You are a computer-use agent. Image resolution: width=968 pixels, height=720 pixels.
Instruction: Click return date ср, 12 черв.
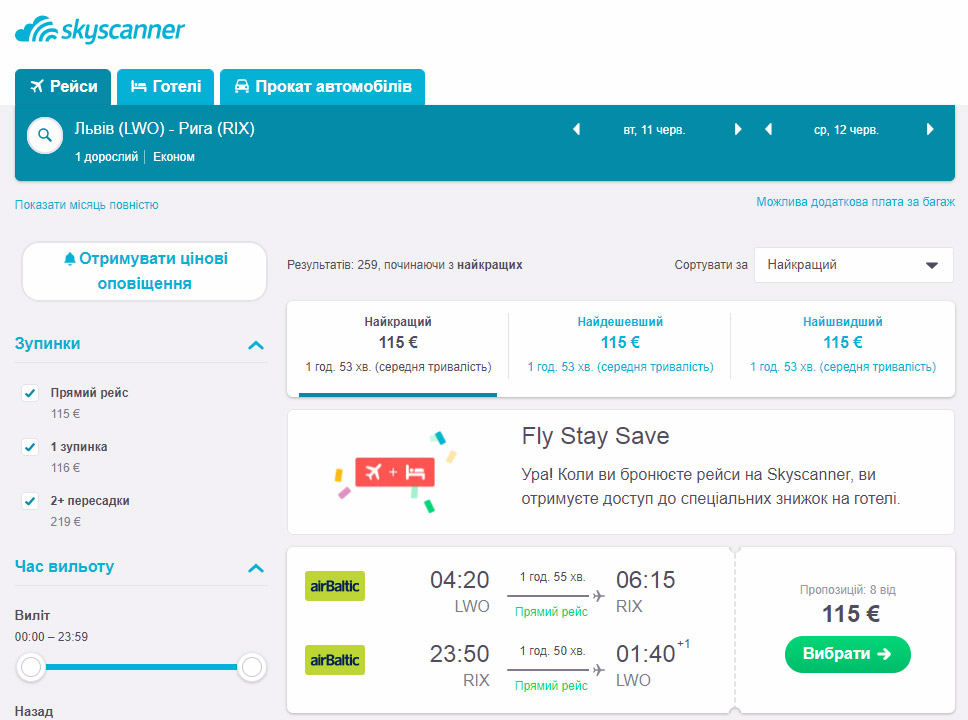846,130
